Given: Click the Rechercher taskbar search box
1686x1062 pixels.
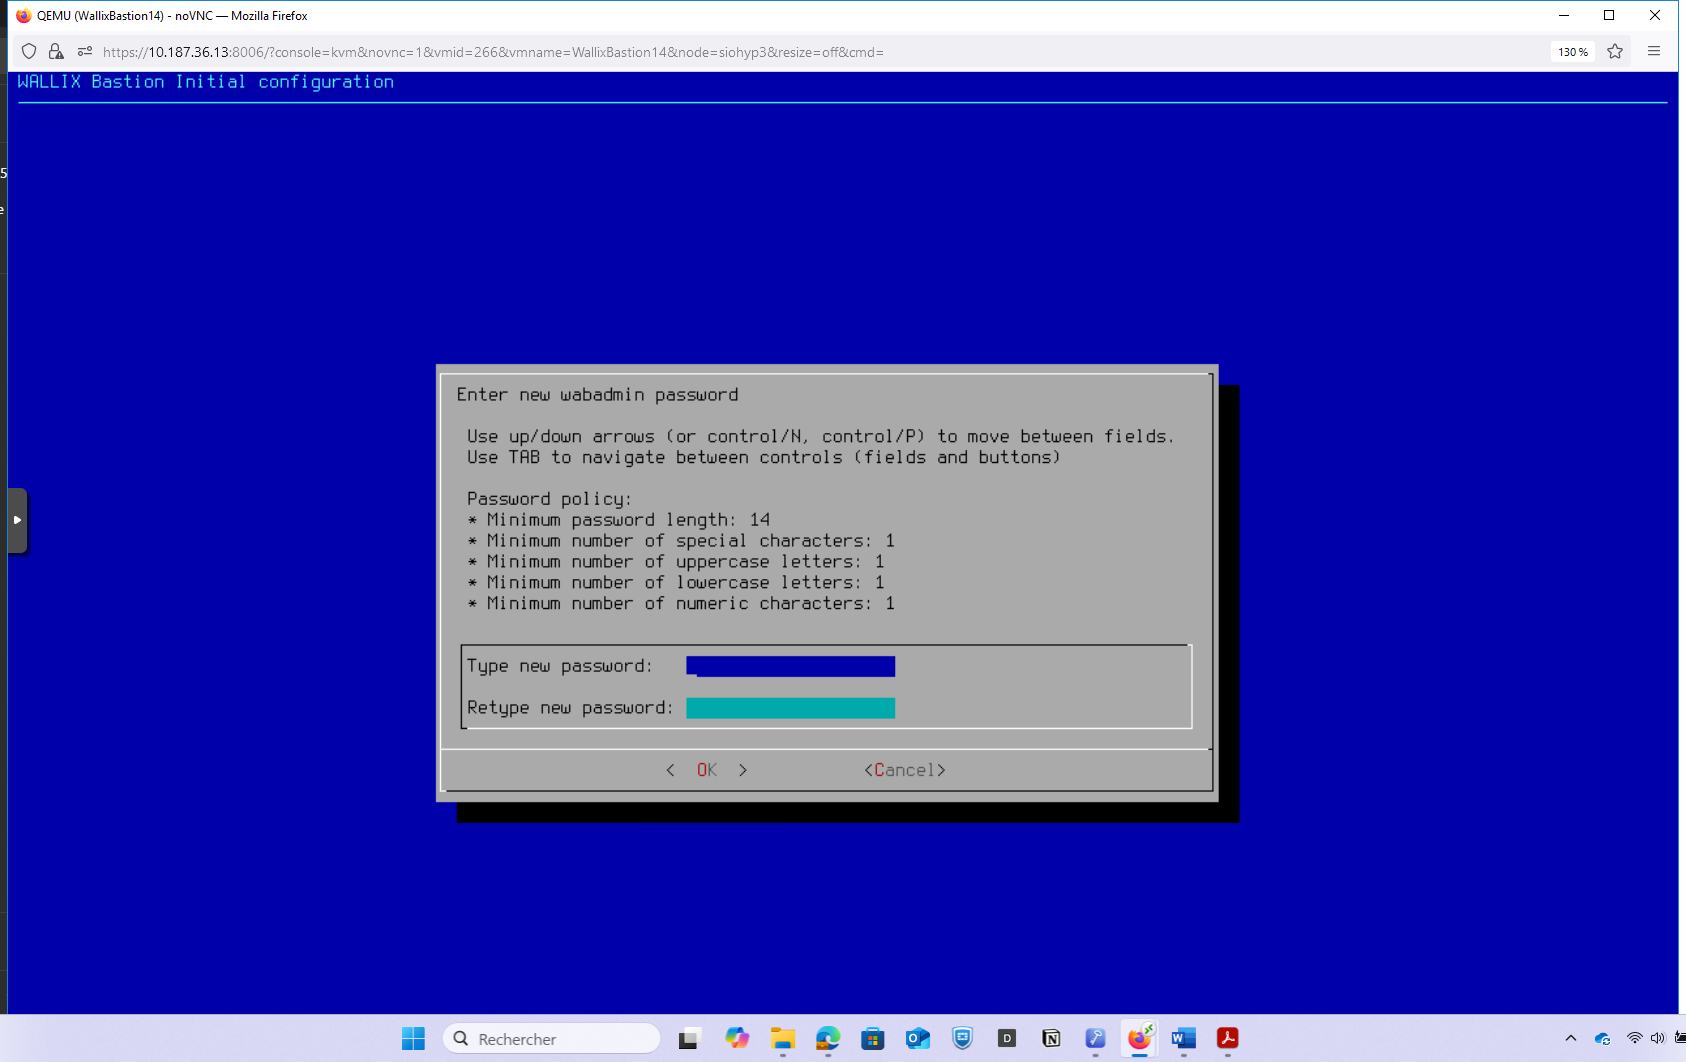Looking at the screenshot, I should point(551,1039).
